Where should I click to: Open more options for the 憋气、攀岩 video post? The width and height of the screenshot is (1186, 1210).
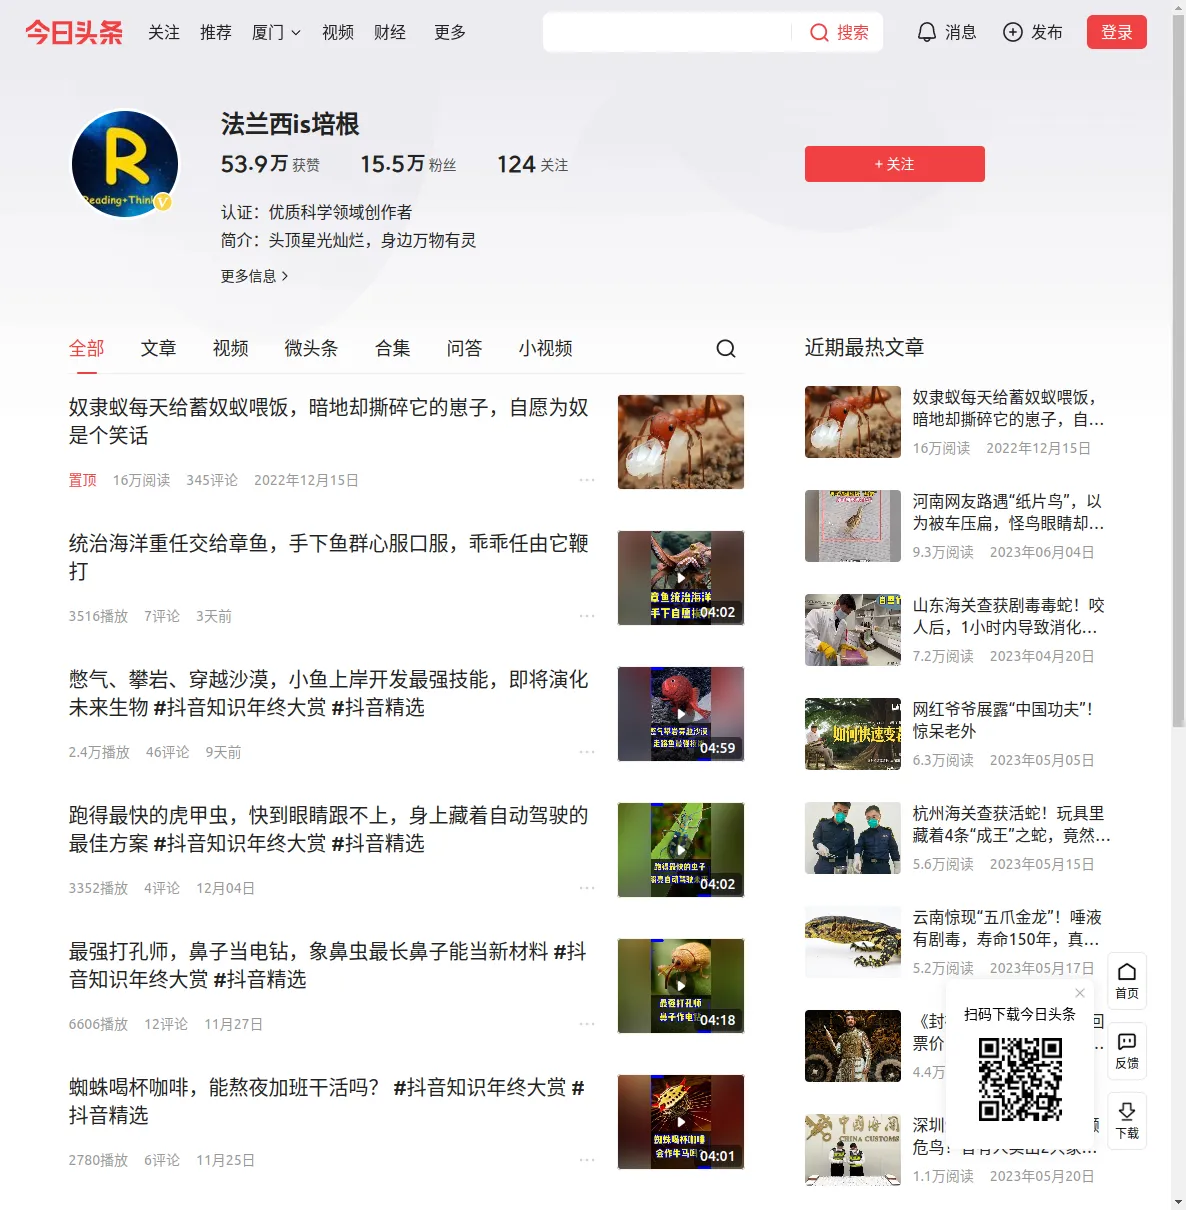coord(587,752)
